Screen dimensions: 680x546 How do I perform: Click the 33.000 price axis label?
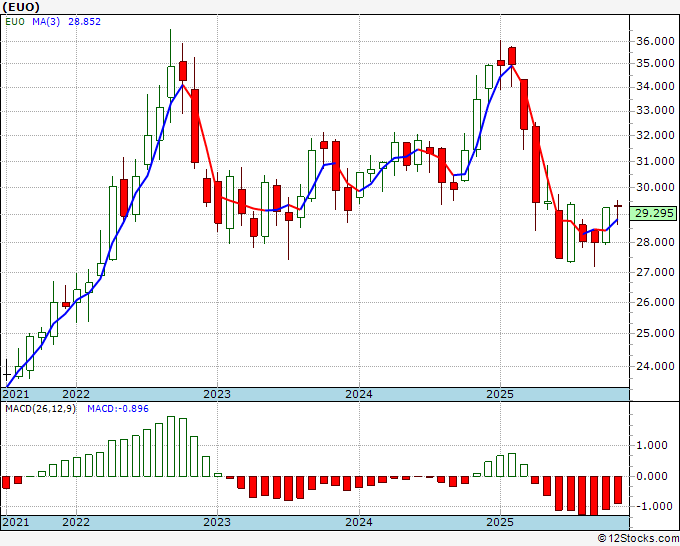pyautogui.click(x=655, y=111)
